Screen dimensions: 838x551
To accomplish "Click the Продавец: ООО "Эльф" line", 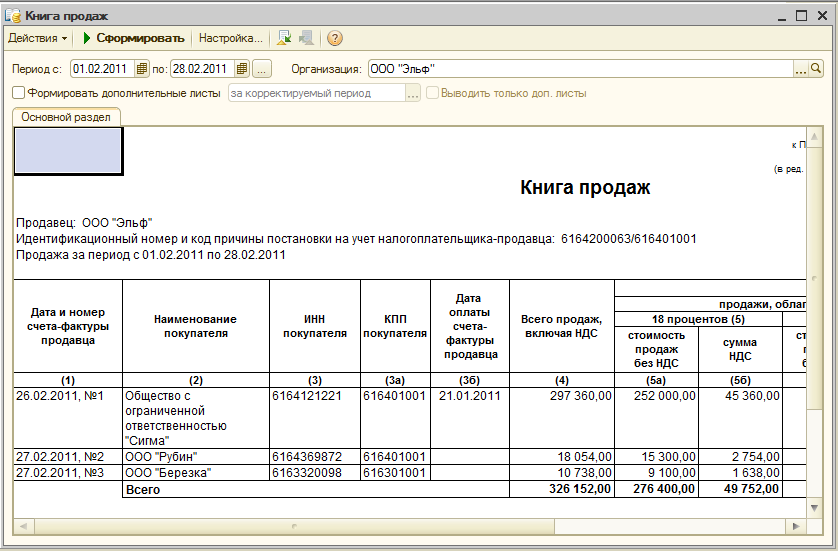I will [x=84, y=223].
